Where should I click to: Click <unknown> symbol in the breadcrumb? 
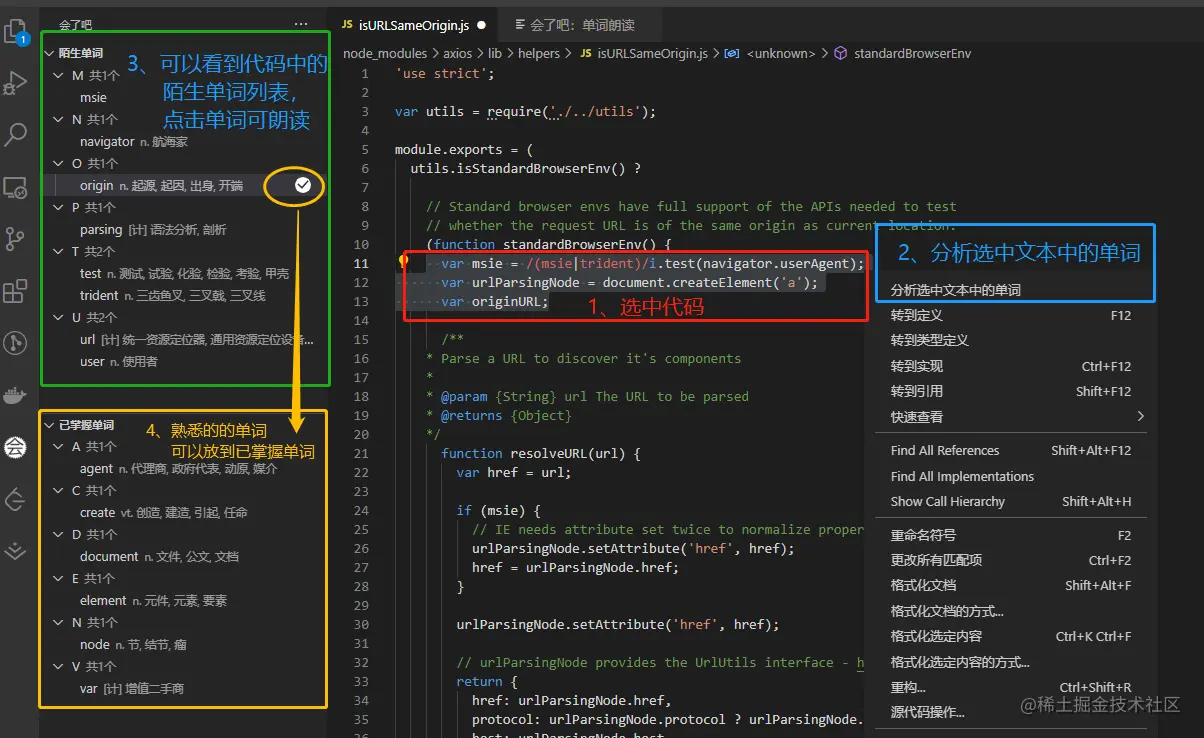pyautogui.click(x=781, y=53)
